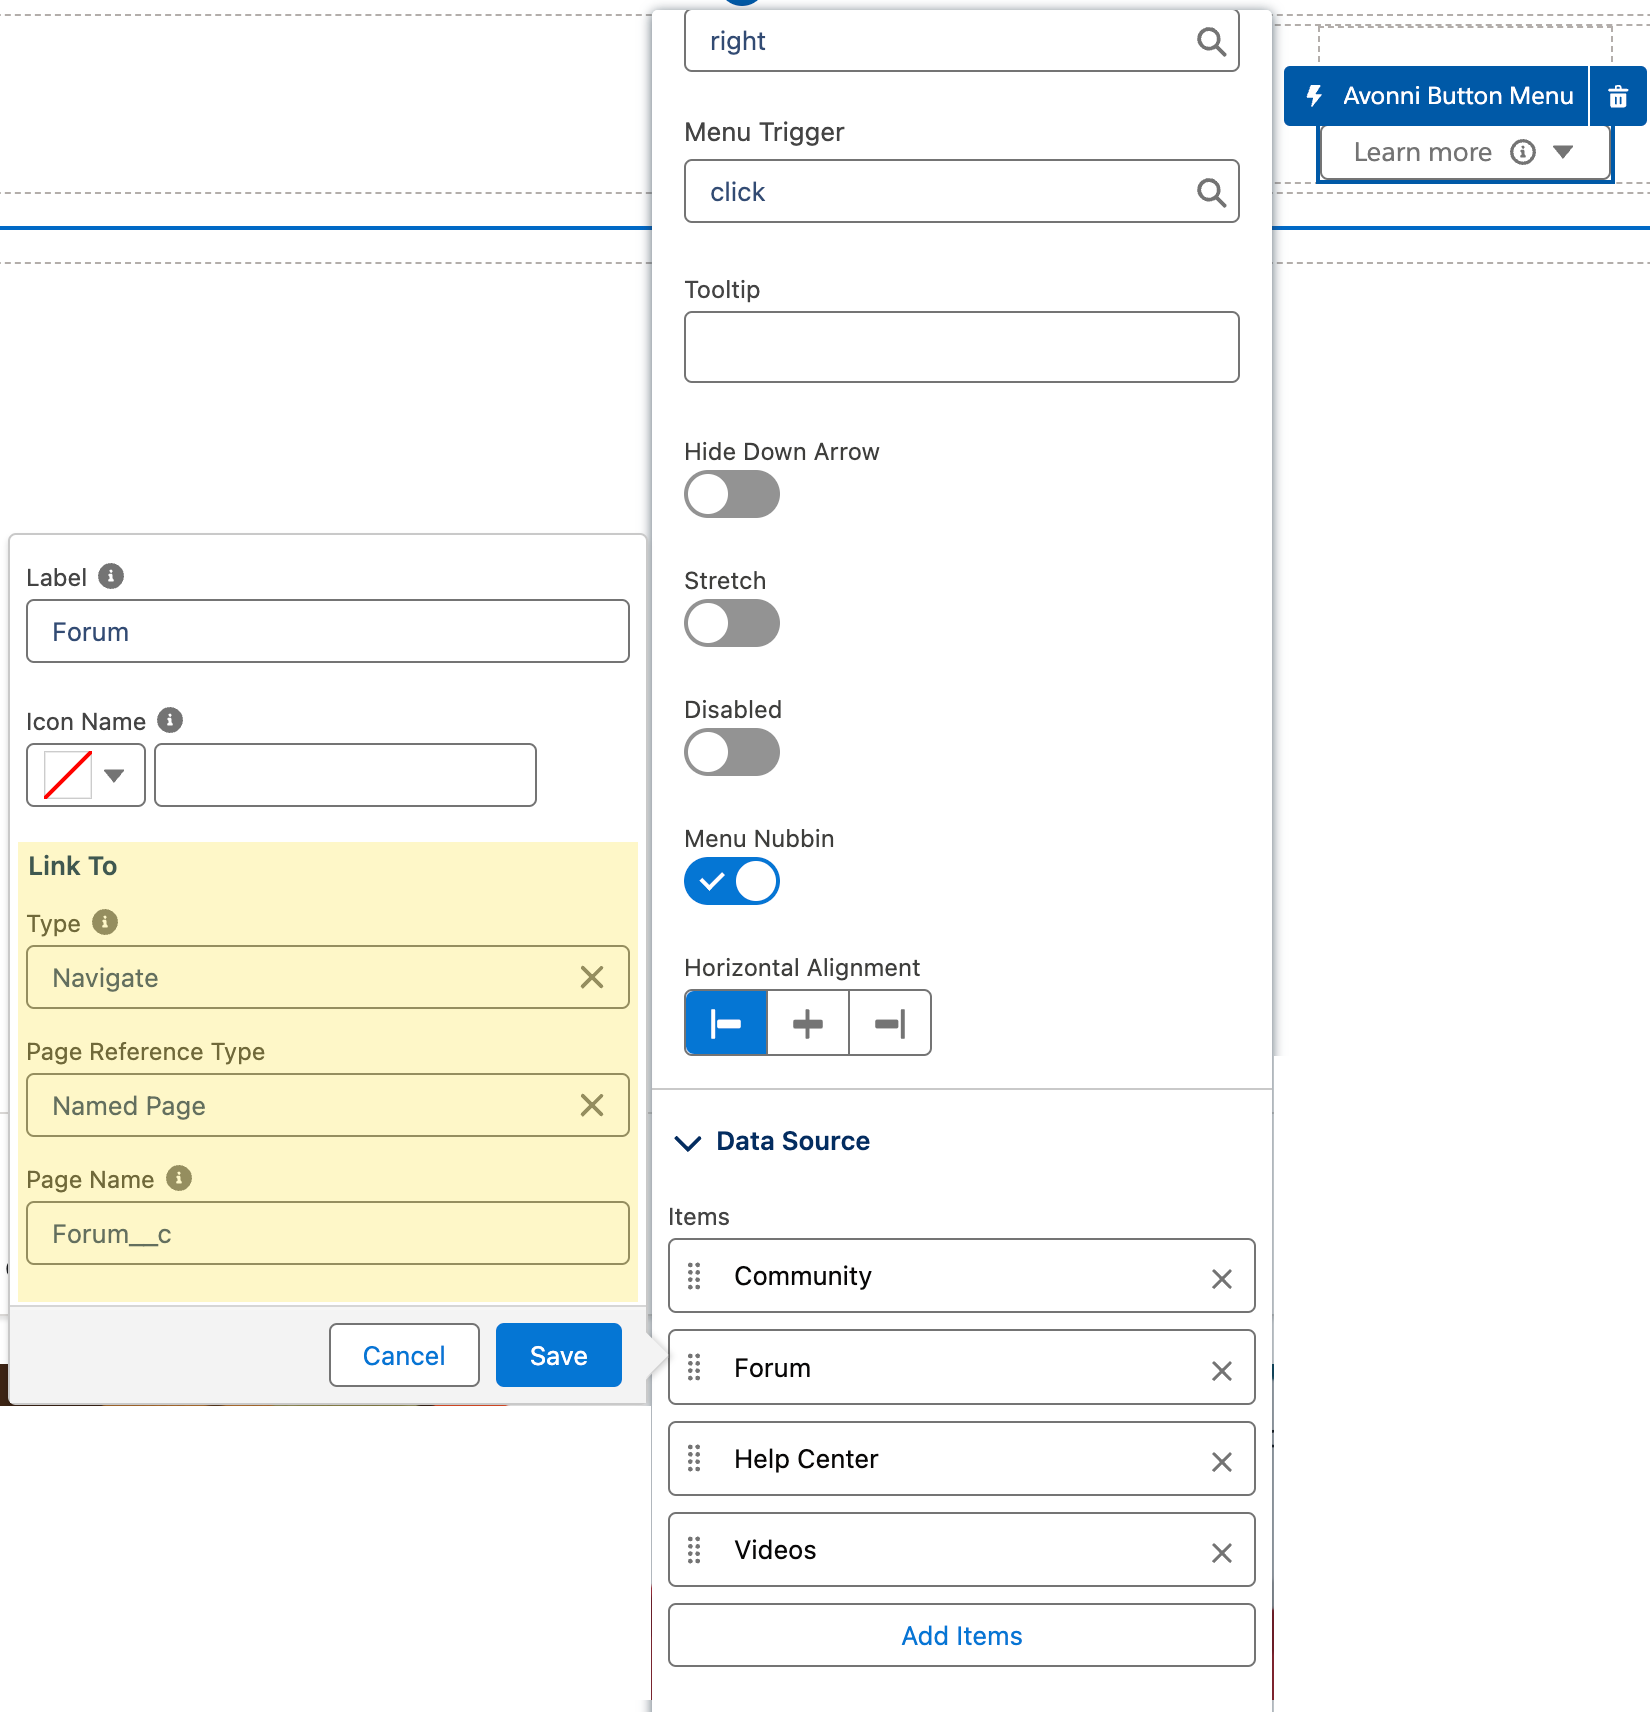Collapse the Data Source section
Screen dimensions: 1650x1718
pos(688,1142)
